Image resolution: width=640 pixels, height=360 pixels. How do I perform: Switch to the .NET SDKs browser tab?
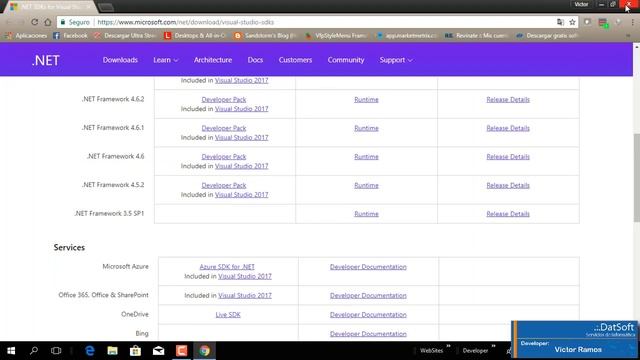51,7
